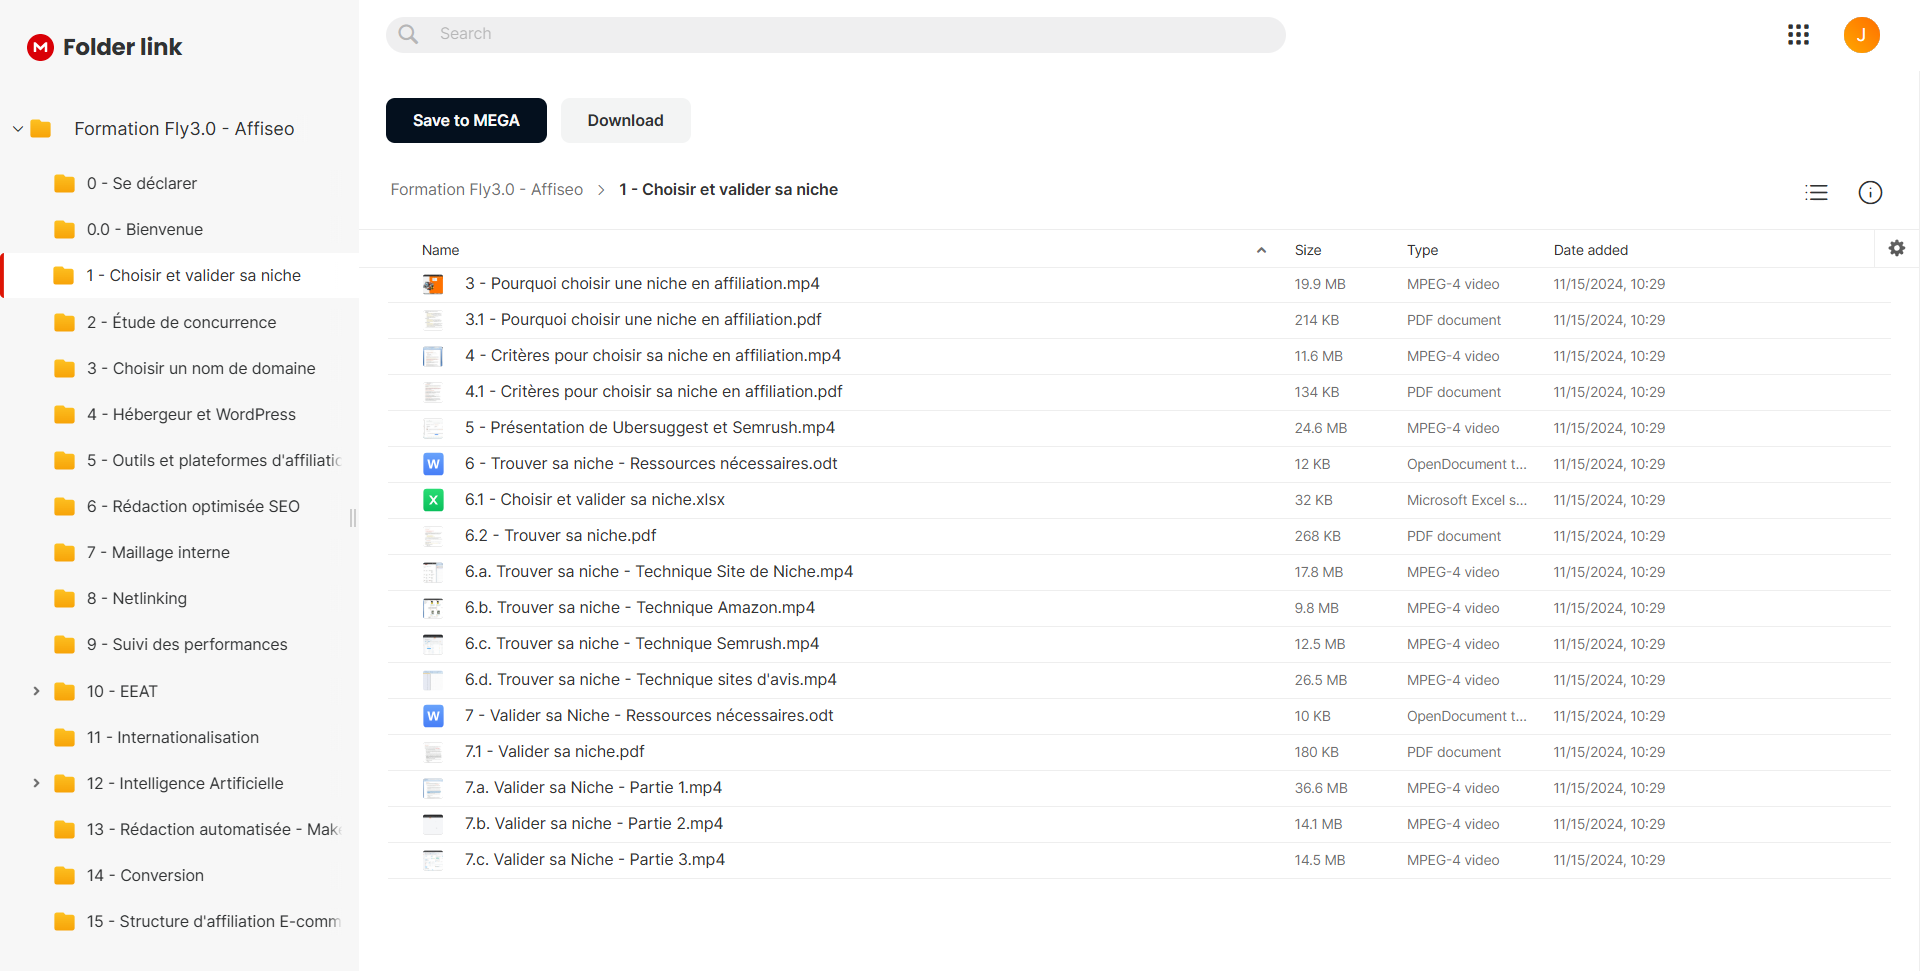Image resolution: width=1920 pixels, height=971 pixels.
Task: Click the search magnifier icon
Action: click(408, 34)
